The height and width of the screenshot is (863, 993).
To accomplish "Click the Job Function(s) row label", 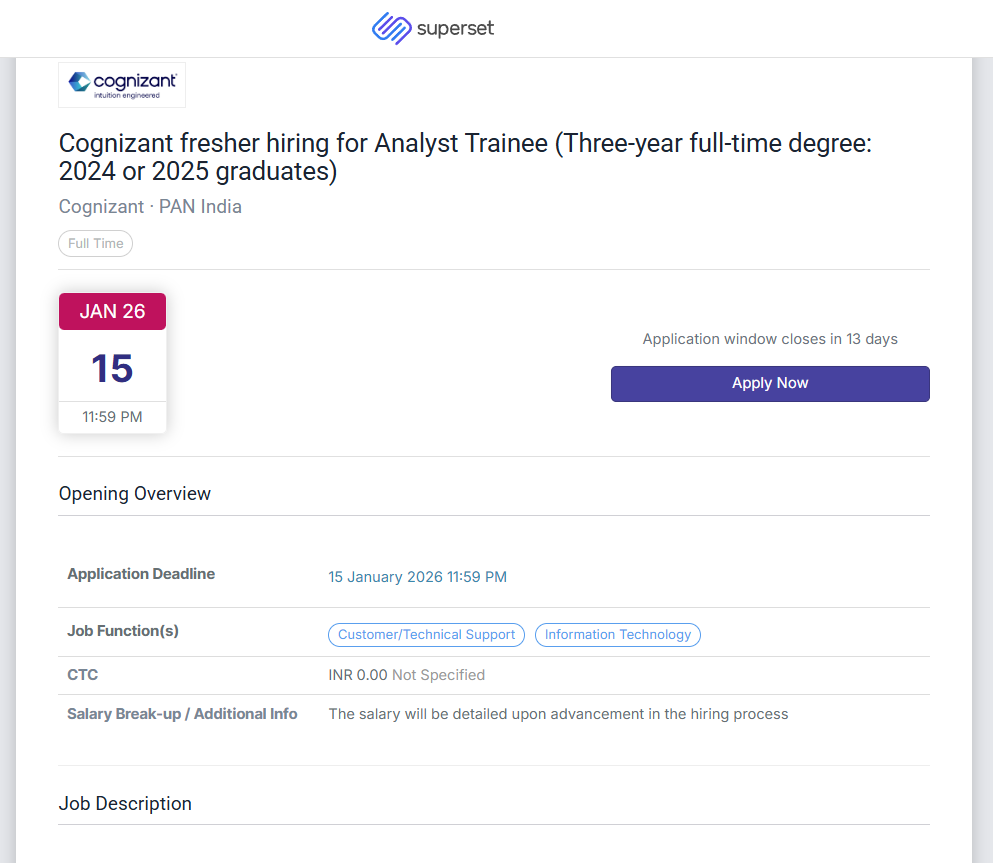I will coord(123,631).
